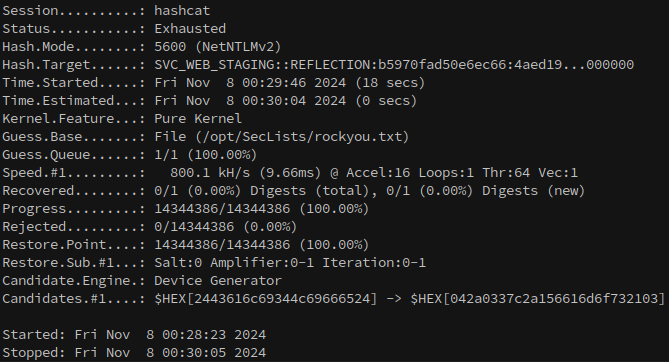Click the Pure Kernel feature text
This screenshot has height=362, width=669.
coord(198,119)
